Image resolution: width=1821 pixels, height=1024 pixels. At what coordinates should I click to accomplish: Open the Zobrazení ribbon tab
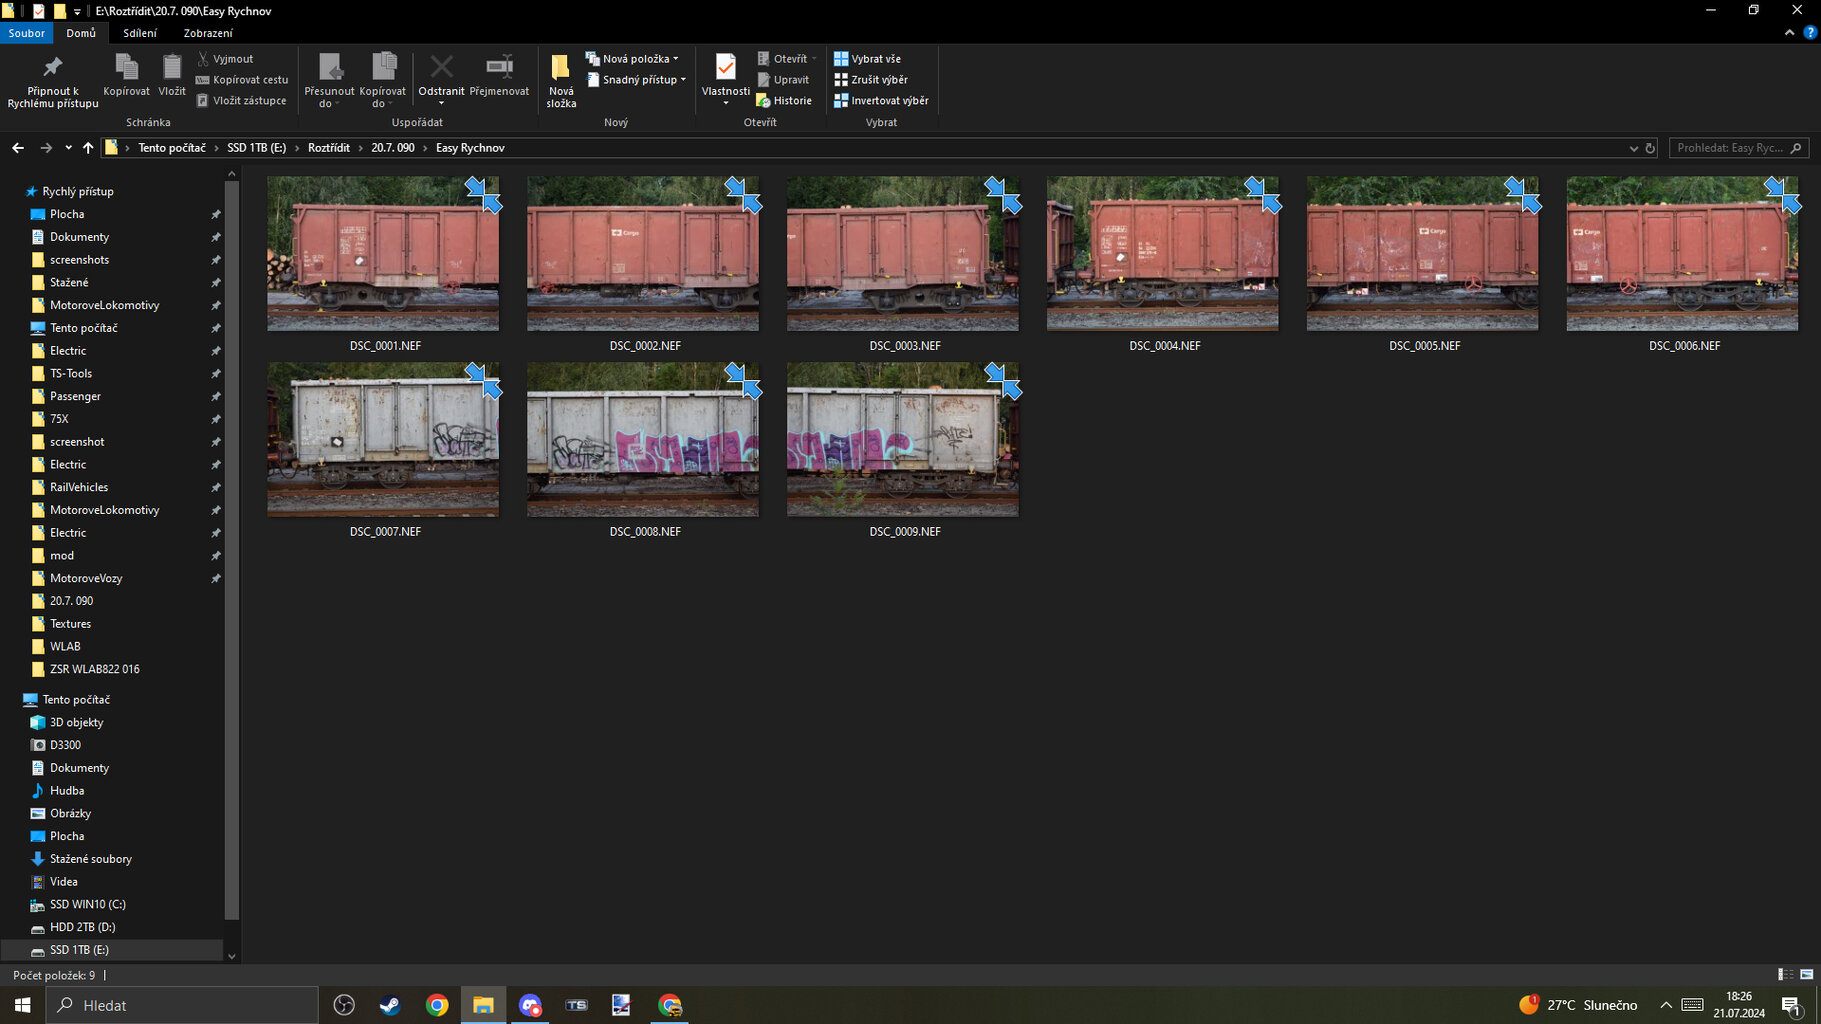point(207,33)
